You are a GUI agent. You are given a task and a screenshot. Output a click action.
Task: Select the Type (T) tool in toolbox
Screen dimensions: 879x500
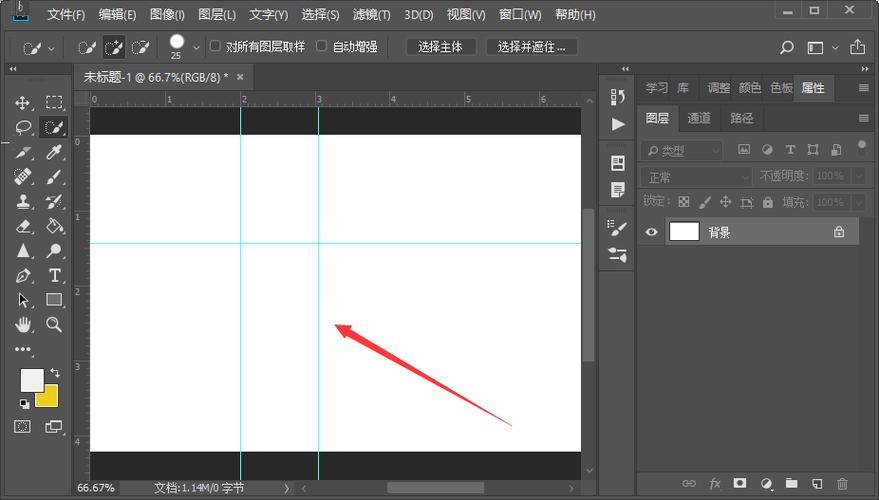click(x=54, y=275)
